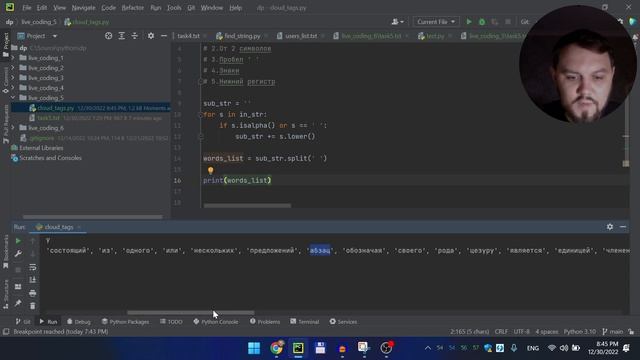This screenshot has width=640, height=360.
Task: Open the TODO tool window
Action: pyautogui.click(x=171, y=322)
